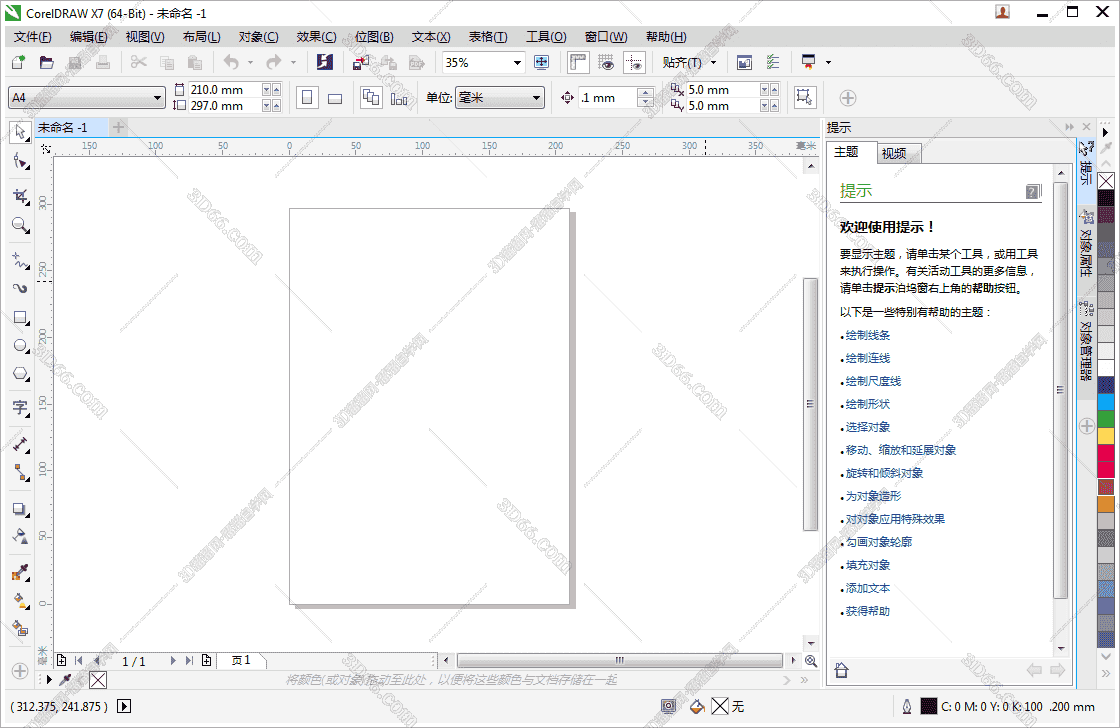Image resolution: width=1120 pixels, height=728 pixels.
Task: Choose the Text tool
Action: point(20,409)
